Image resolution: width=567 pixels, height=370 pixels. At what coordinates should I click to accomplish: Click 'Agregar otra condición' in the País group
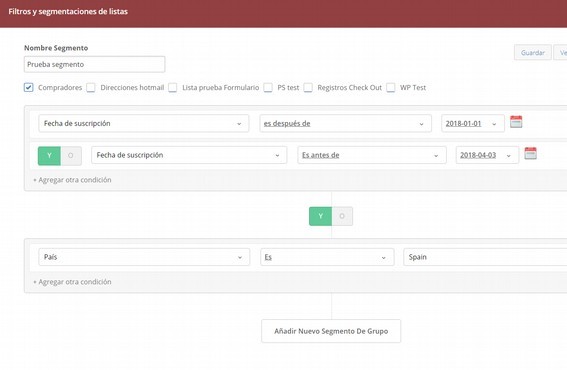pos(72,282)
